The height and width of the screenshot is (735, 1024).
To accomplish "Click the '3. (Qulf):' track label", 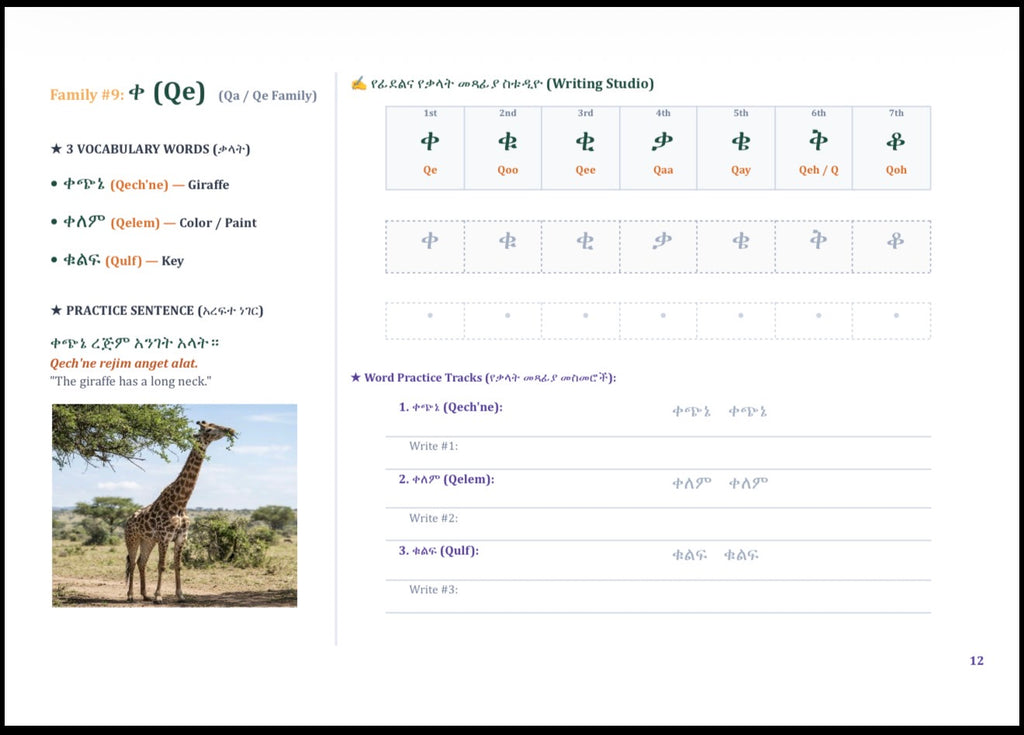I will (x=439, y=551).
